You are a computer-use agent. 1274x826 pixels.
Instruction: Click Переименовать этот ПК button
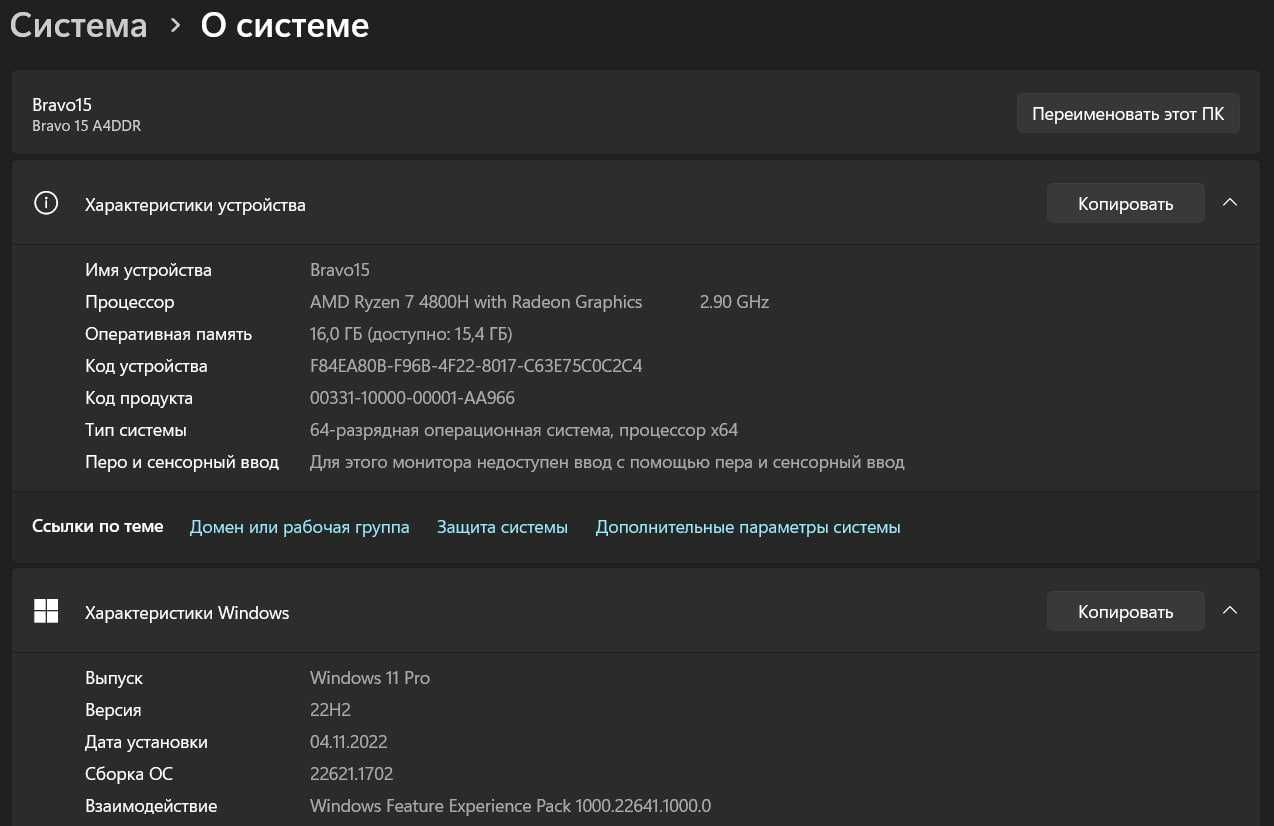click(1128, 114)
